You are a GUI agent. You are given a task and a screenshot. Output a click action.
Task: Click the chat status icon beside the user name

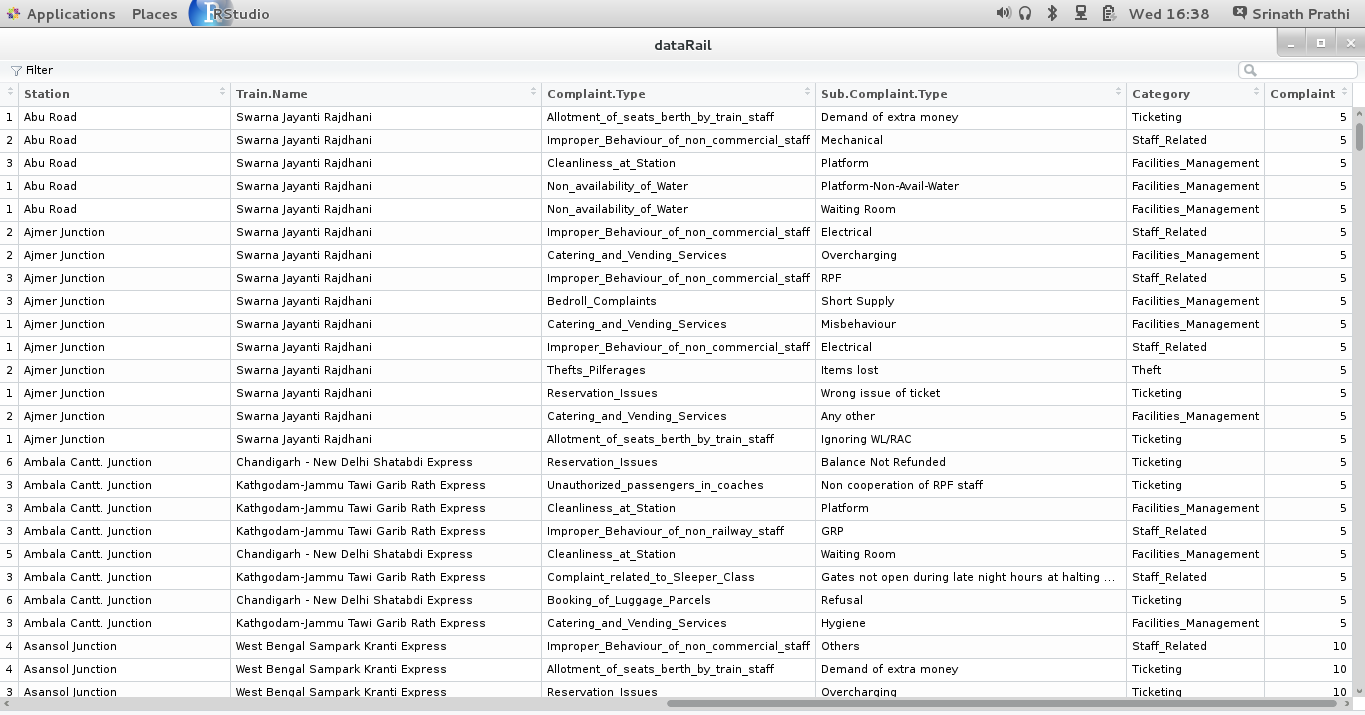pyautogui.click(x=1239, y=13)
